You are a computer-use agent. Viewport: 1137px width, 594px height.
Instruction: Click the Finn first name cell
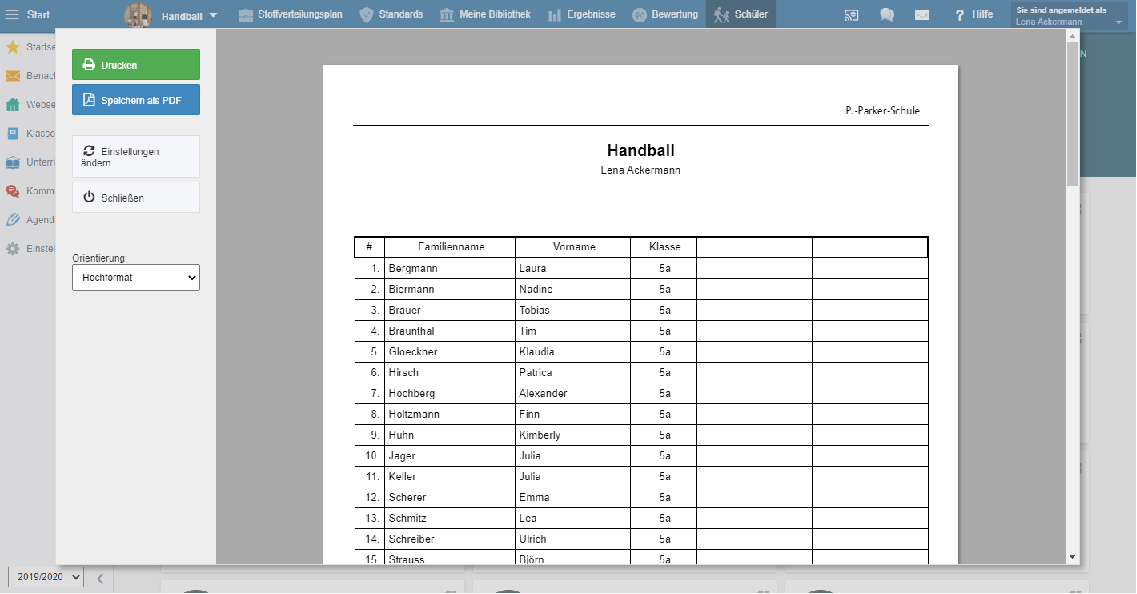[x=573, y=414]
